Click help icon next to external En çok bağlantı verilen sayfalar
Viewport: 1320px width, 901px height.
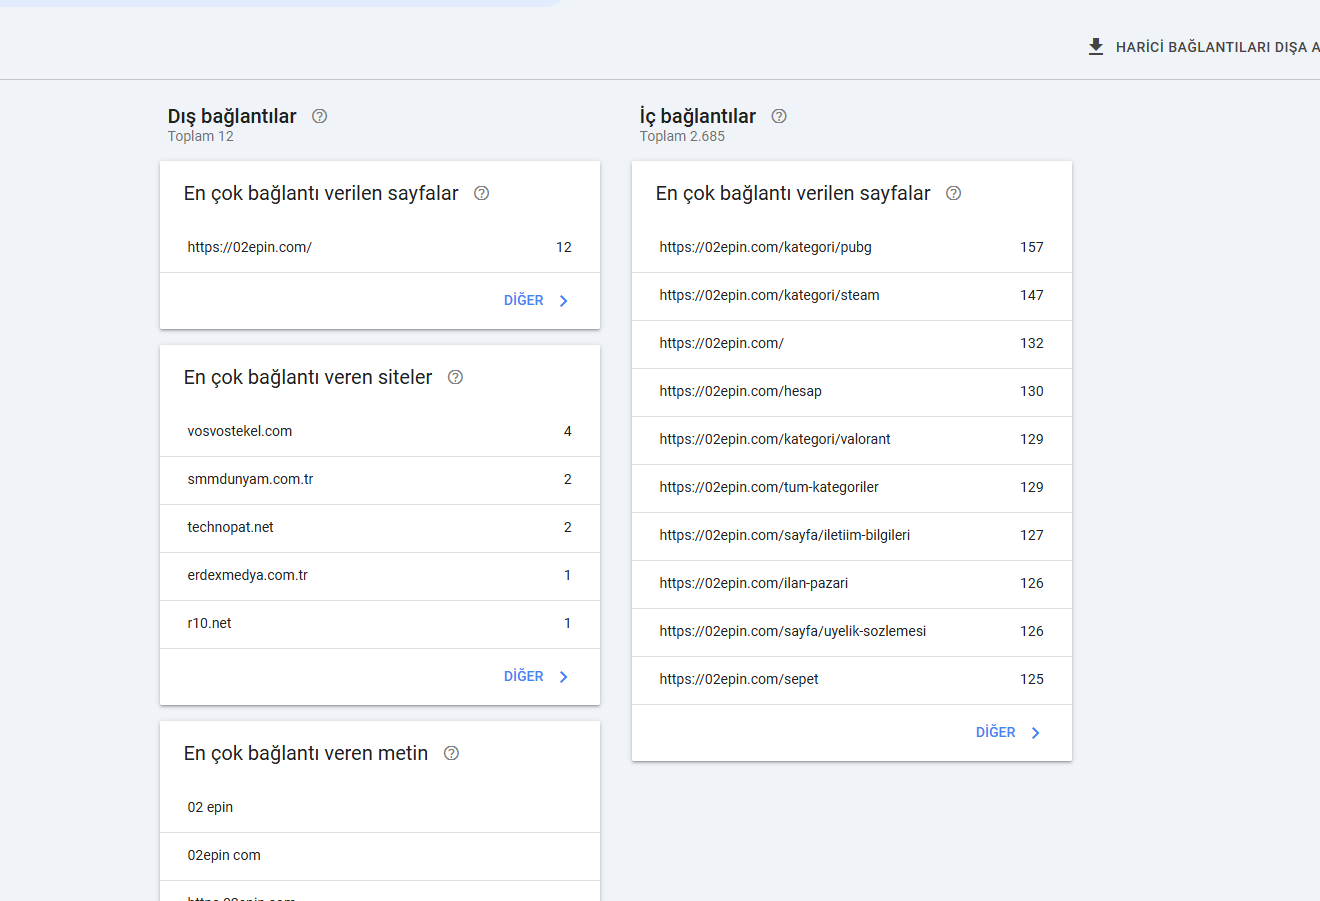481,193
